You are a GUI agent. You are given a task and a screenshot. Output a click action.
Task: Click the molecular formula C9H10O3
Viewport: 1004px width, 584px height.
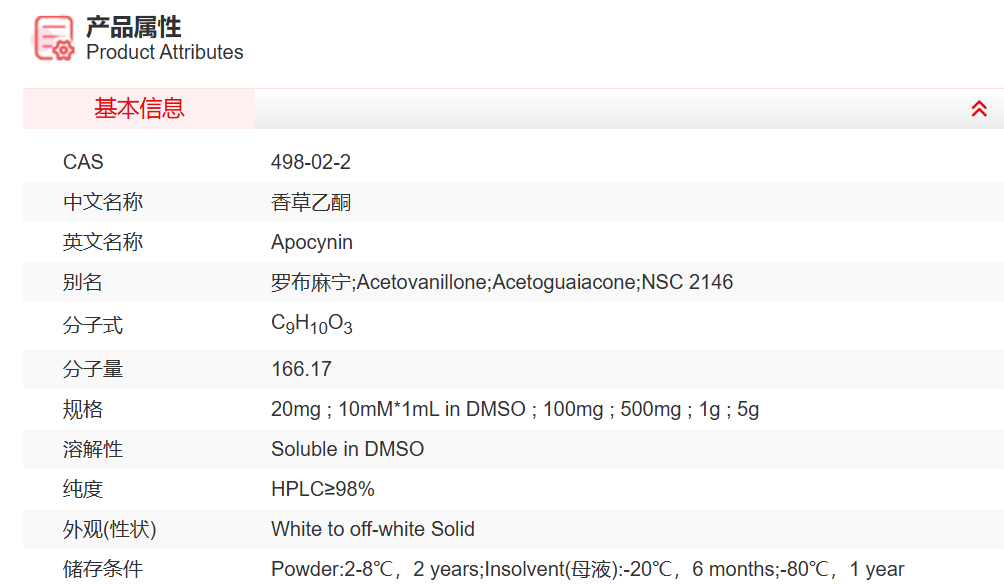click(x=312, y=324)
